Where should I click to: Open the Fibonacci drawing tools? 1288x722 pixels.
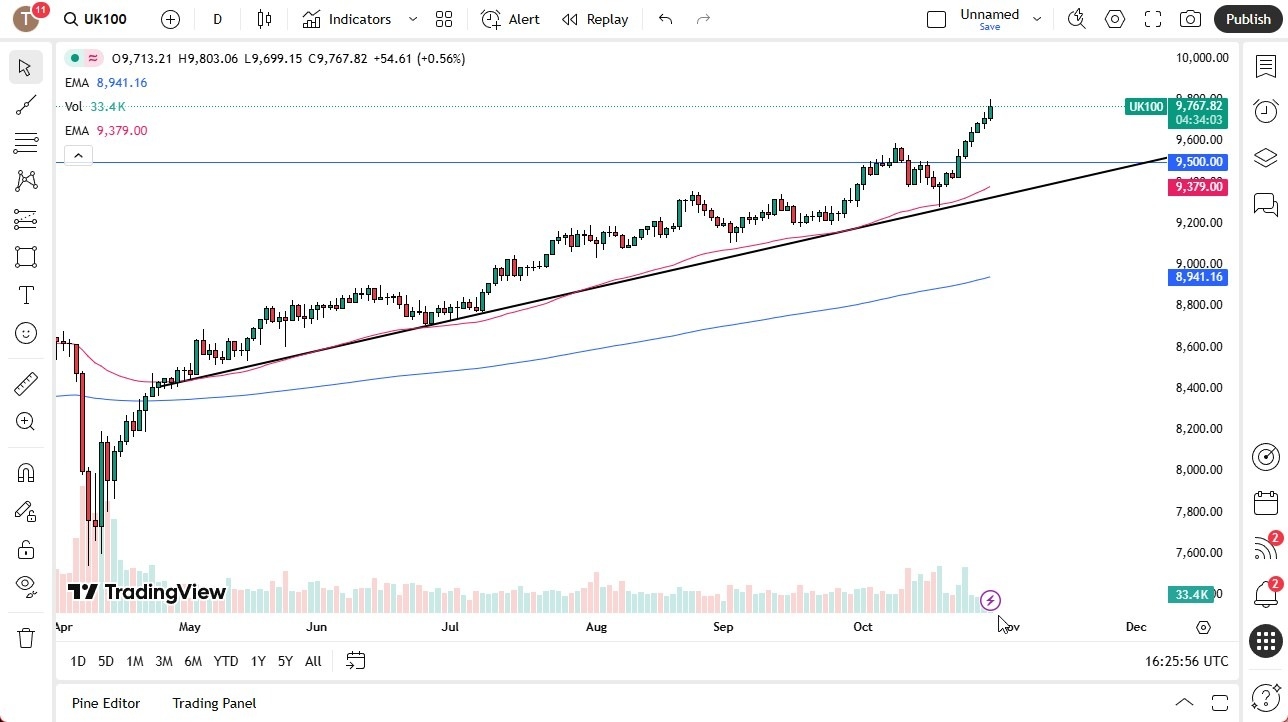(x=25, y=141)
